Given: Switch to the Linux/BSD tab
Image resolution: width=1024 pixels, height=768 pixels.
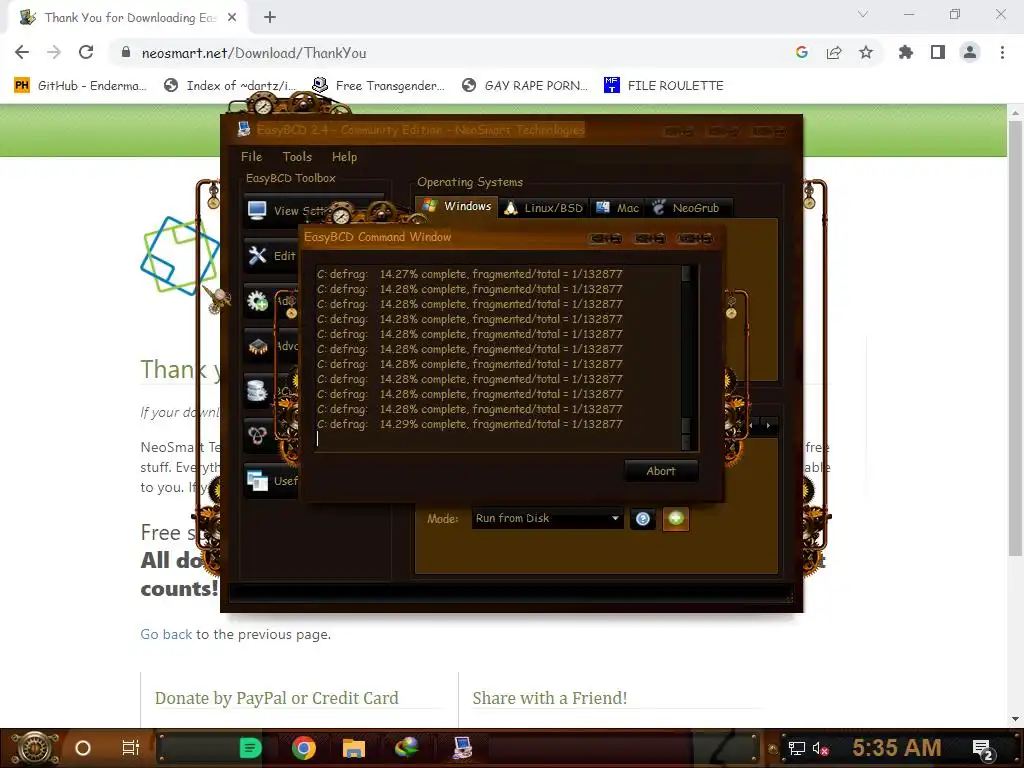Looking at the screenshot, I should point(544,208).
